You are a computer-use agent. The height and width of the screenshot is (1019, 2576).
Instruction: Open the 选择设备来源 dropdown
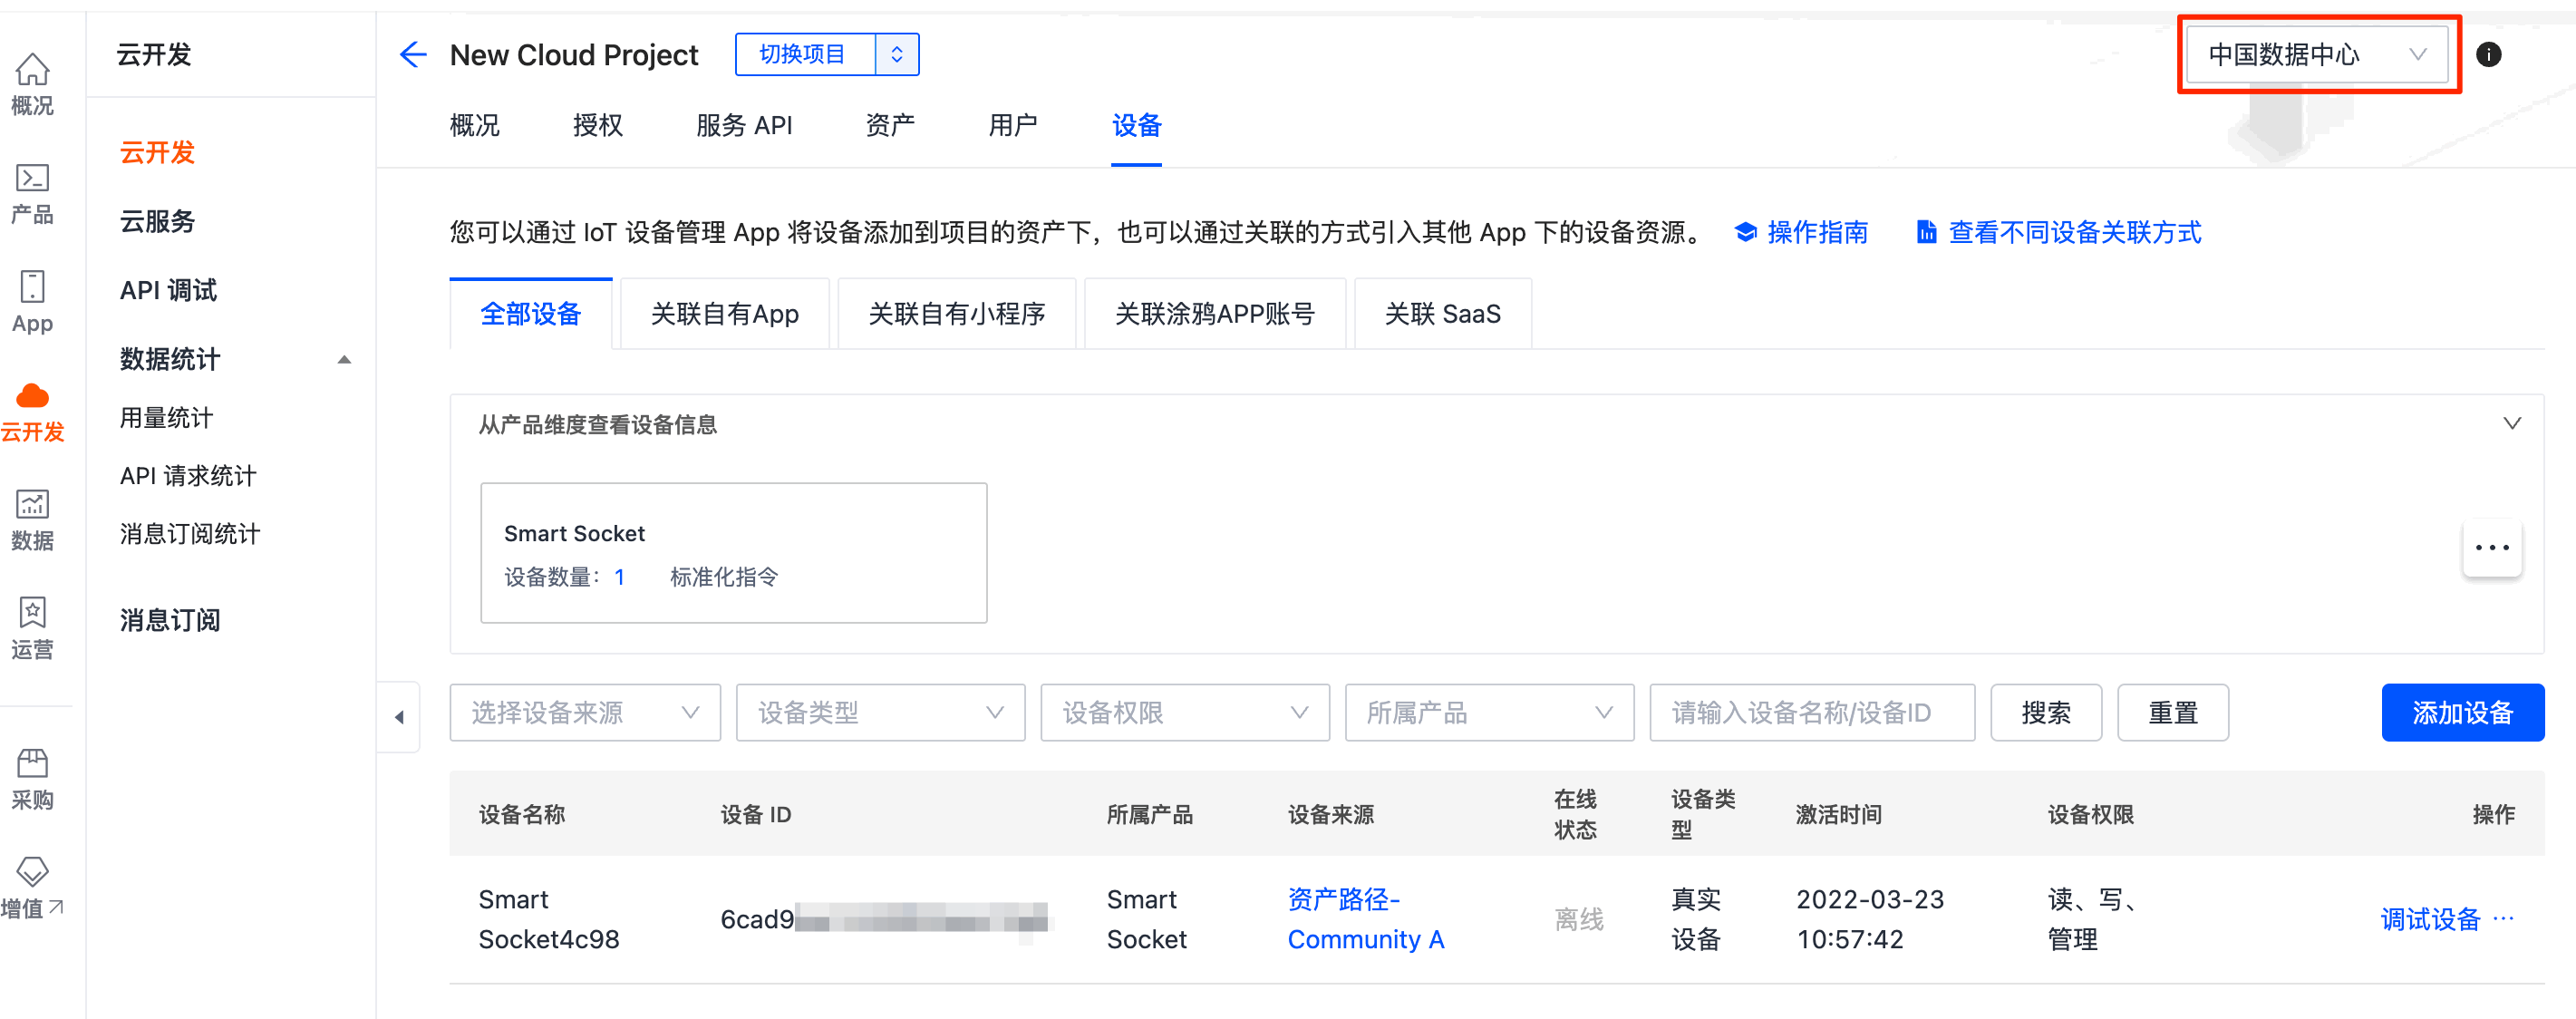tap(585, 712)
